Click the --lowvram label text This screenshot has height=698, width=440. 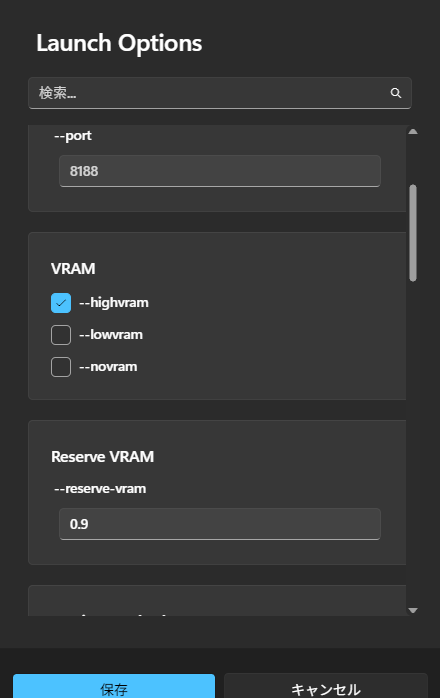click(x=111, y=335)
